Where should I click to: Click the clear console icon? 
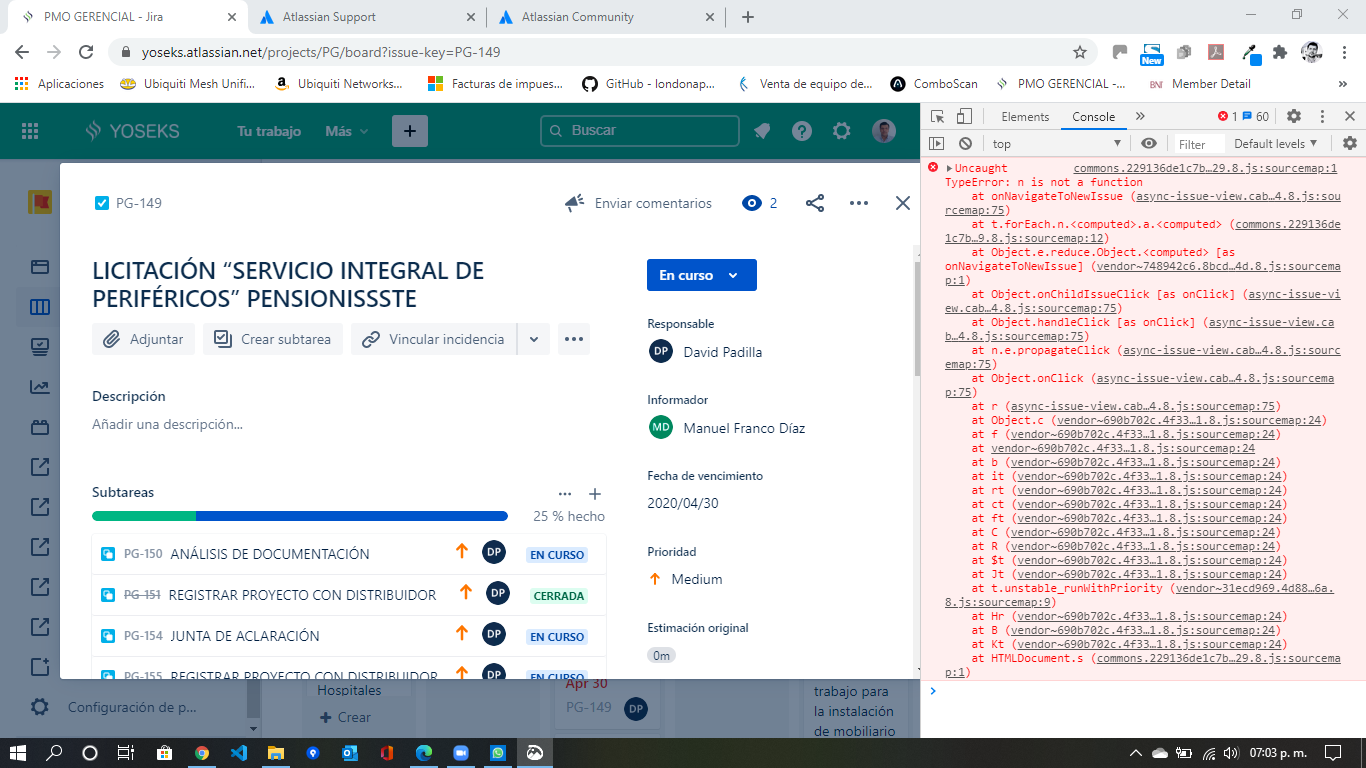(x=965, y=144)
